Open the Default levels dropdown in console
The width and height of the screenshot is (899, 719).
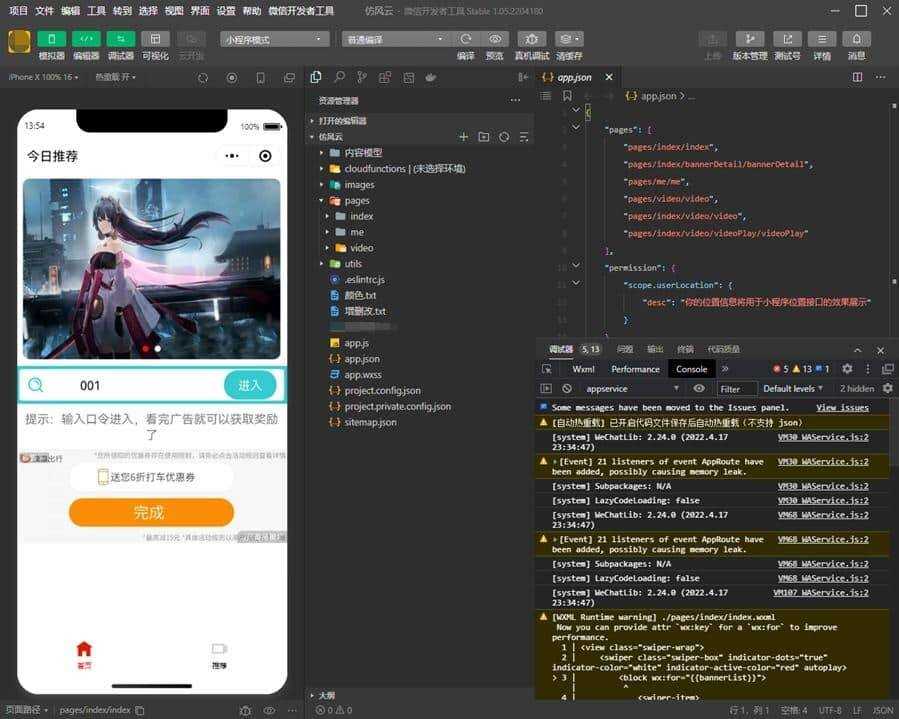click(x=794, y=388)
